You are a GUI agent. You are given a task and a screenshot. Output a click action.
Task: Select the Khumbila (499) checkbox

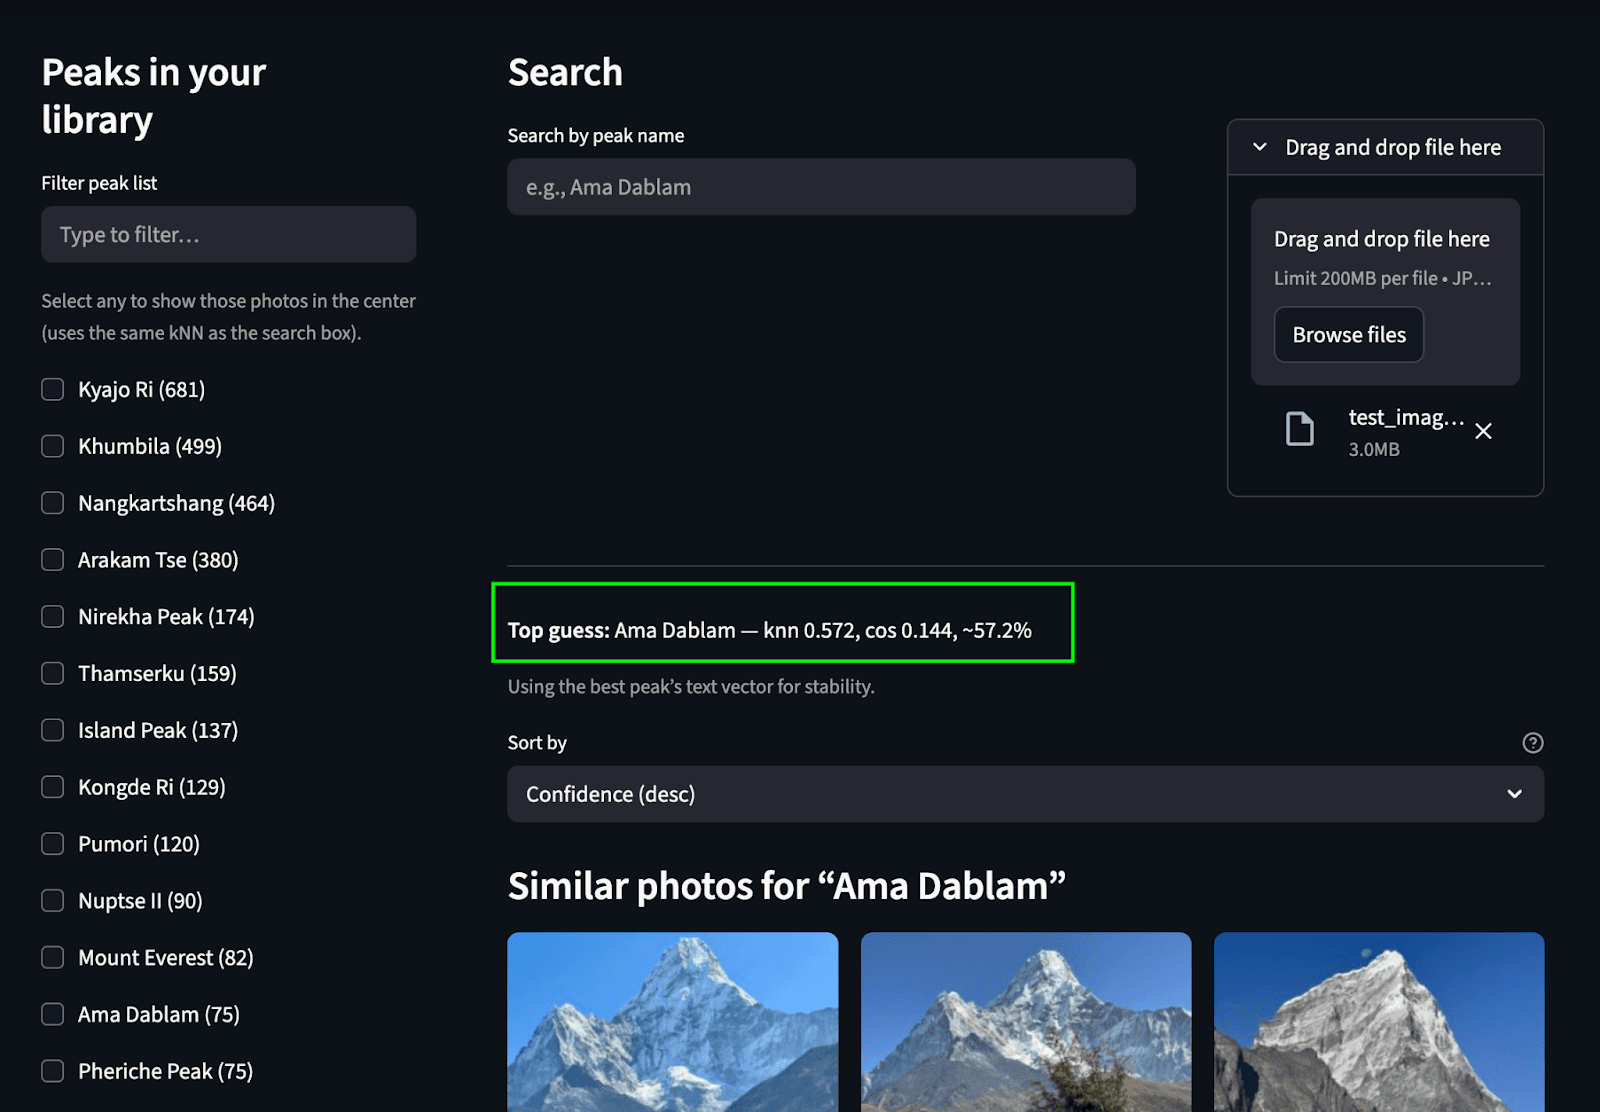[52, 446]
